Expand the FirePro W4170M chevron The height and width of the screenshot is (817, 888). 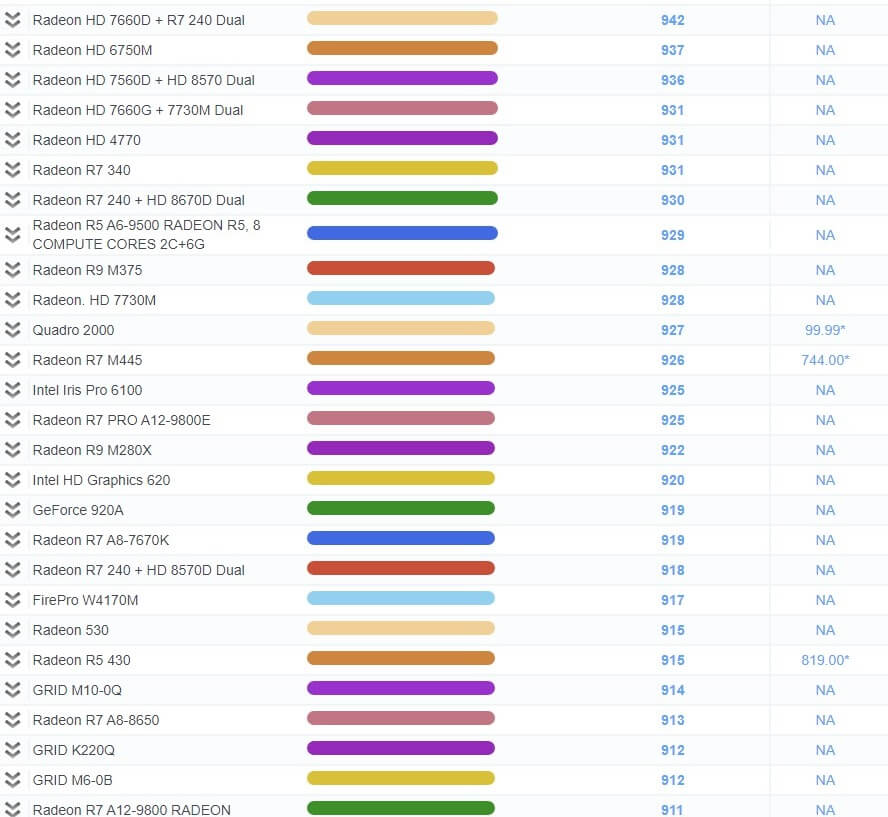12,600
